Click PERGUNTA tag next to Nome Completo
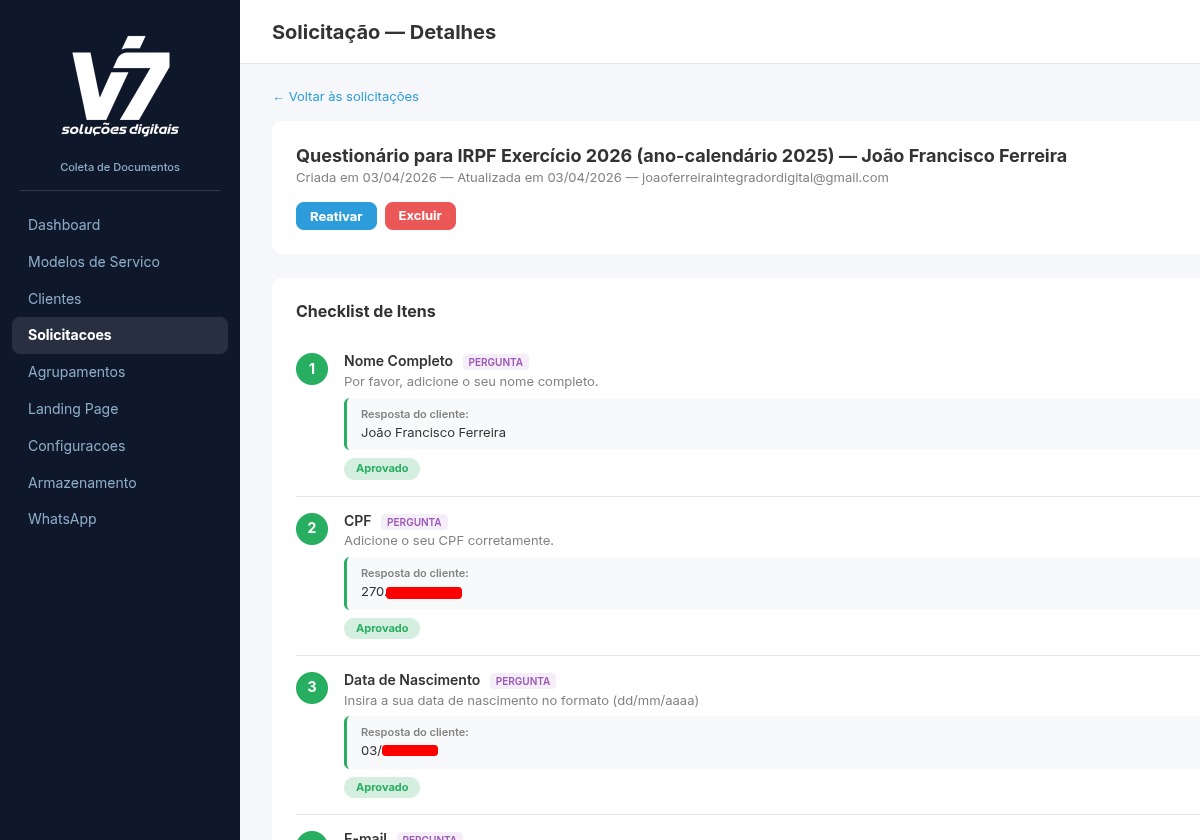Screen dimensions: 1200x840 495,362
